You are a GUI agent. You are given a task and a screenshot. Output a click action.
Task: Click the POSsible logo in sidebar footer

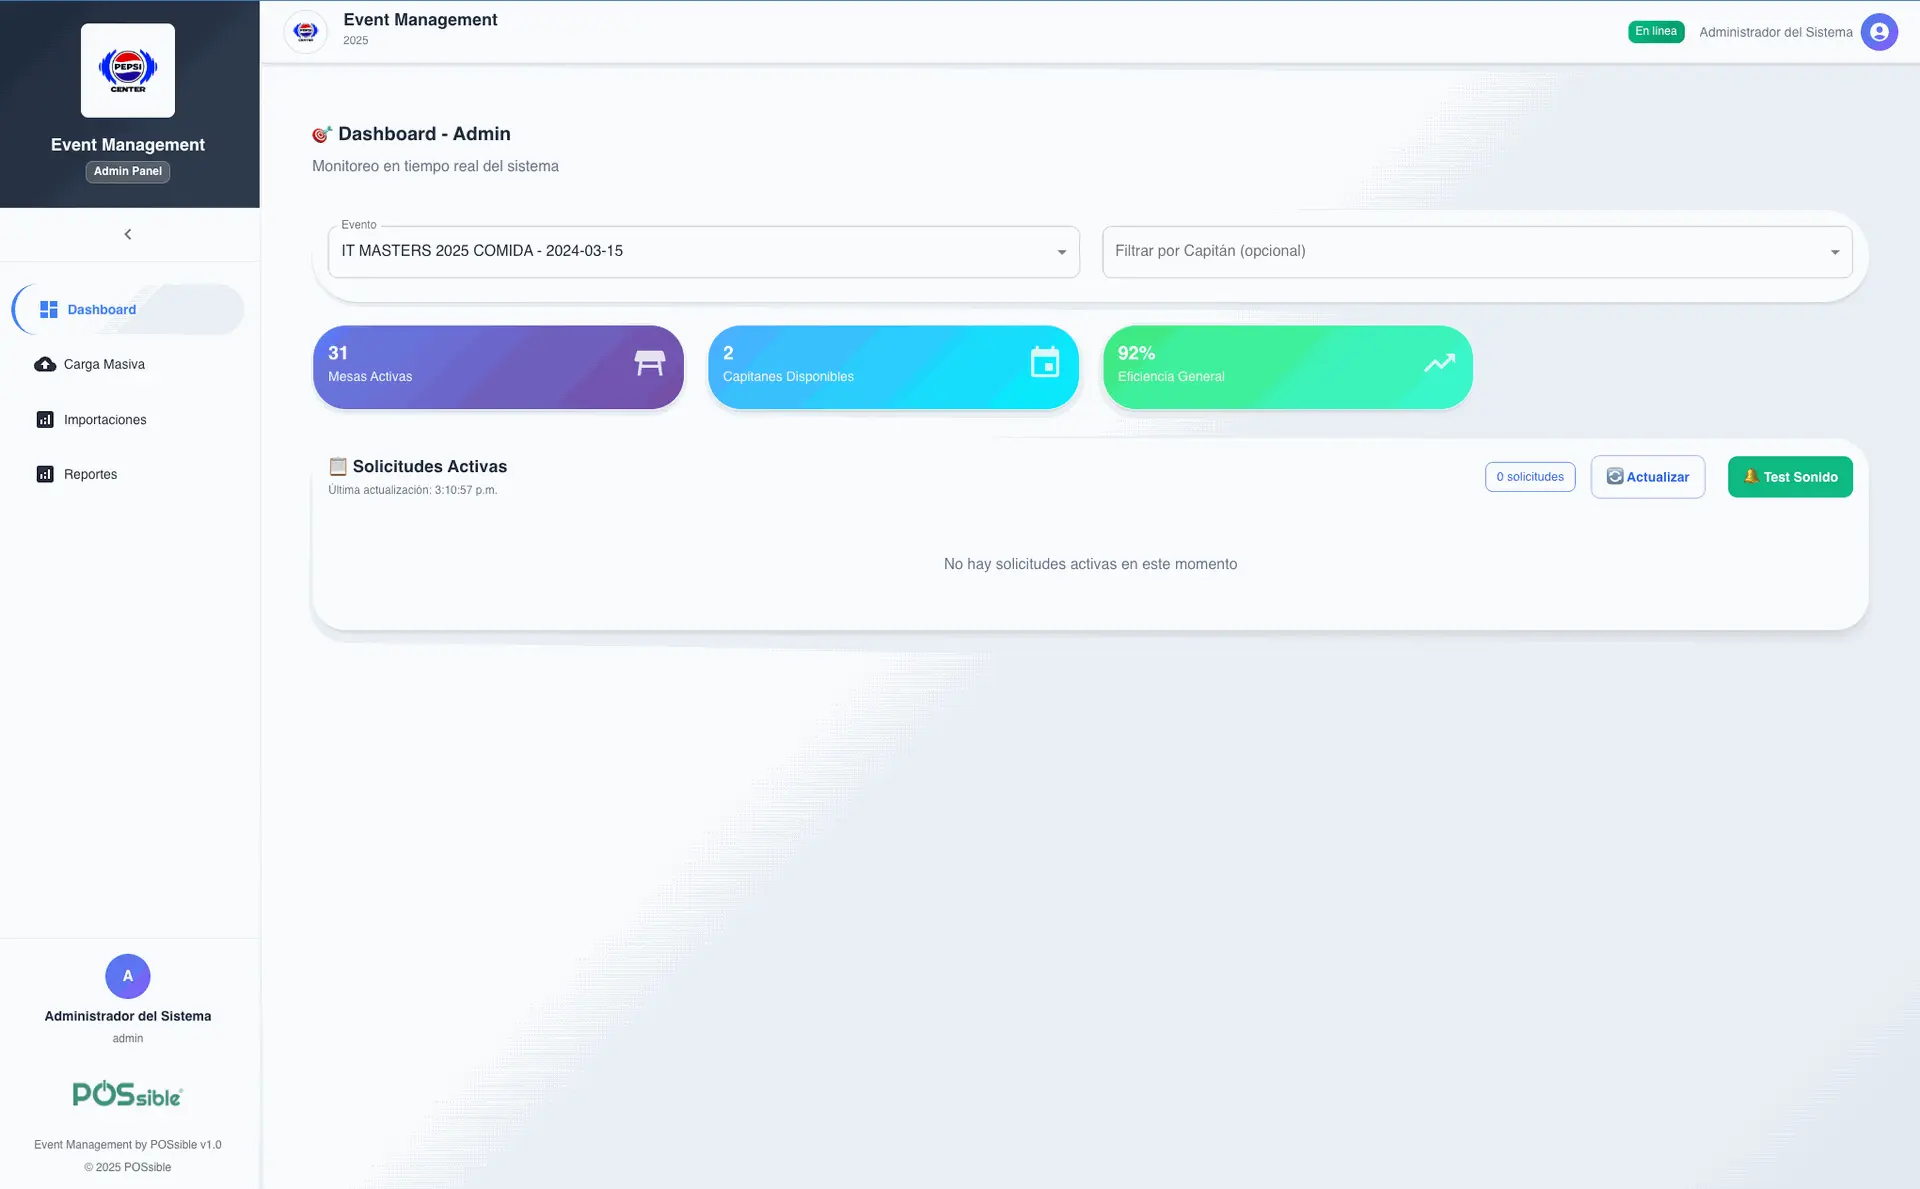[128, 1094]
